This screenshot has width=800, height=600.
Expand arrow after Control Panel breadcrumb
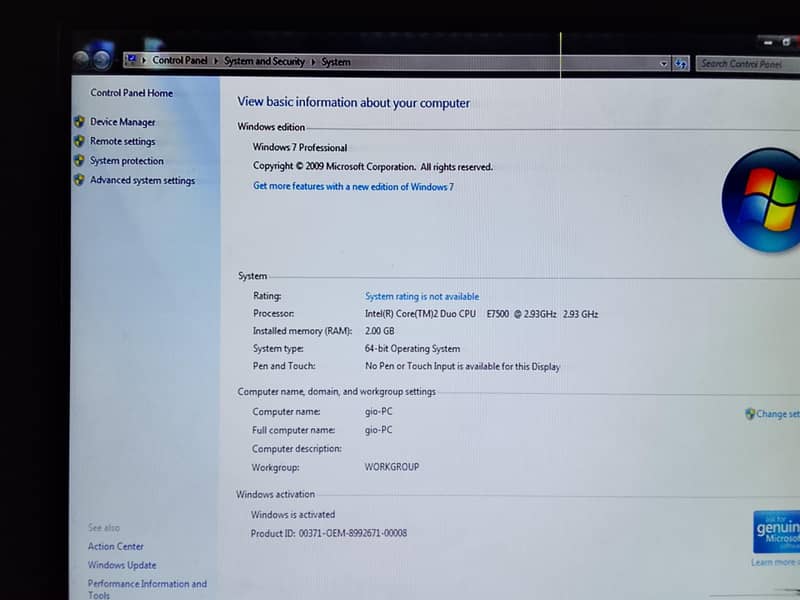tap(216, 61)
